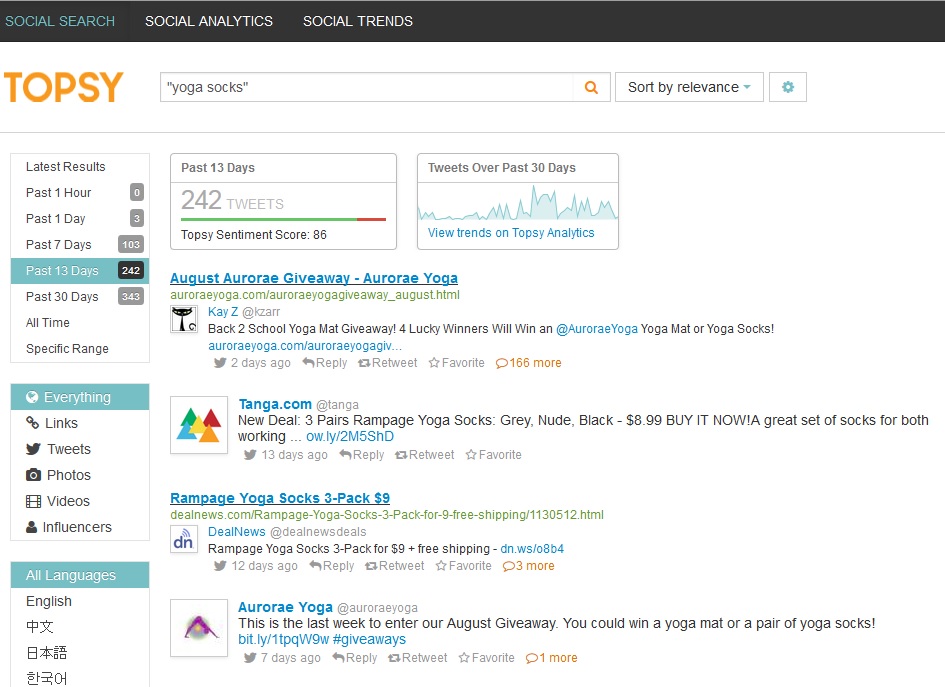Click into the "yoga socks" search field
The image size is (945, 687).
coord(368,87)
